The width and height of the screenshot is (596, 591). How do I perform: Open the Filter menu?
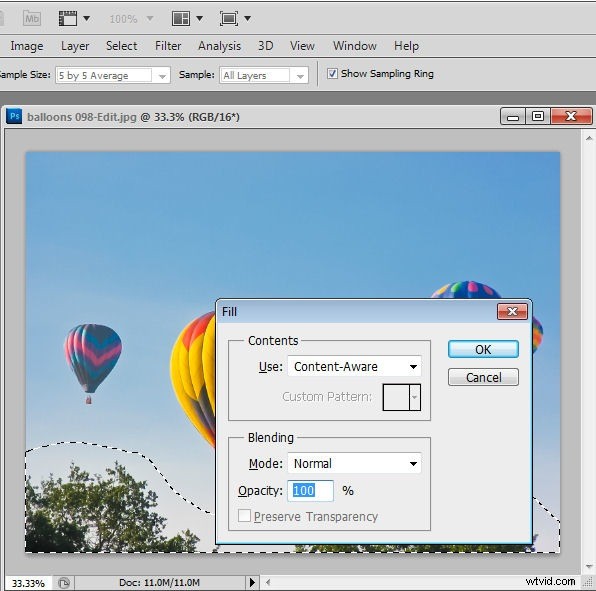click(168, 46)
